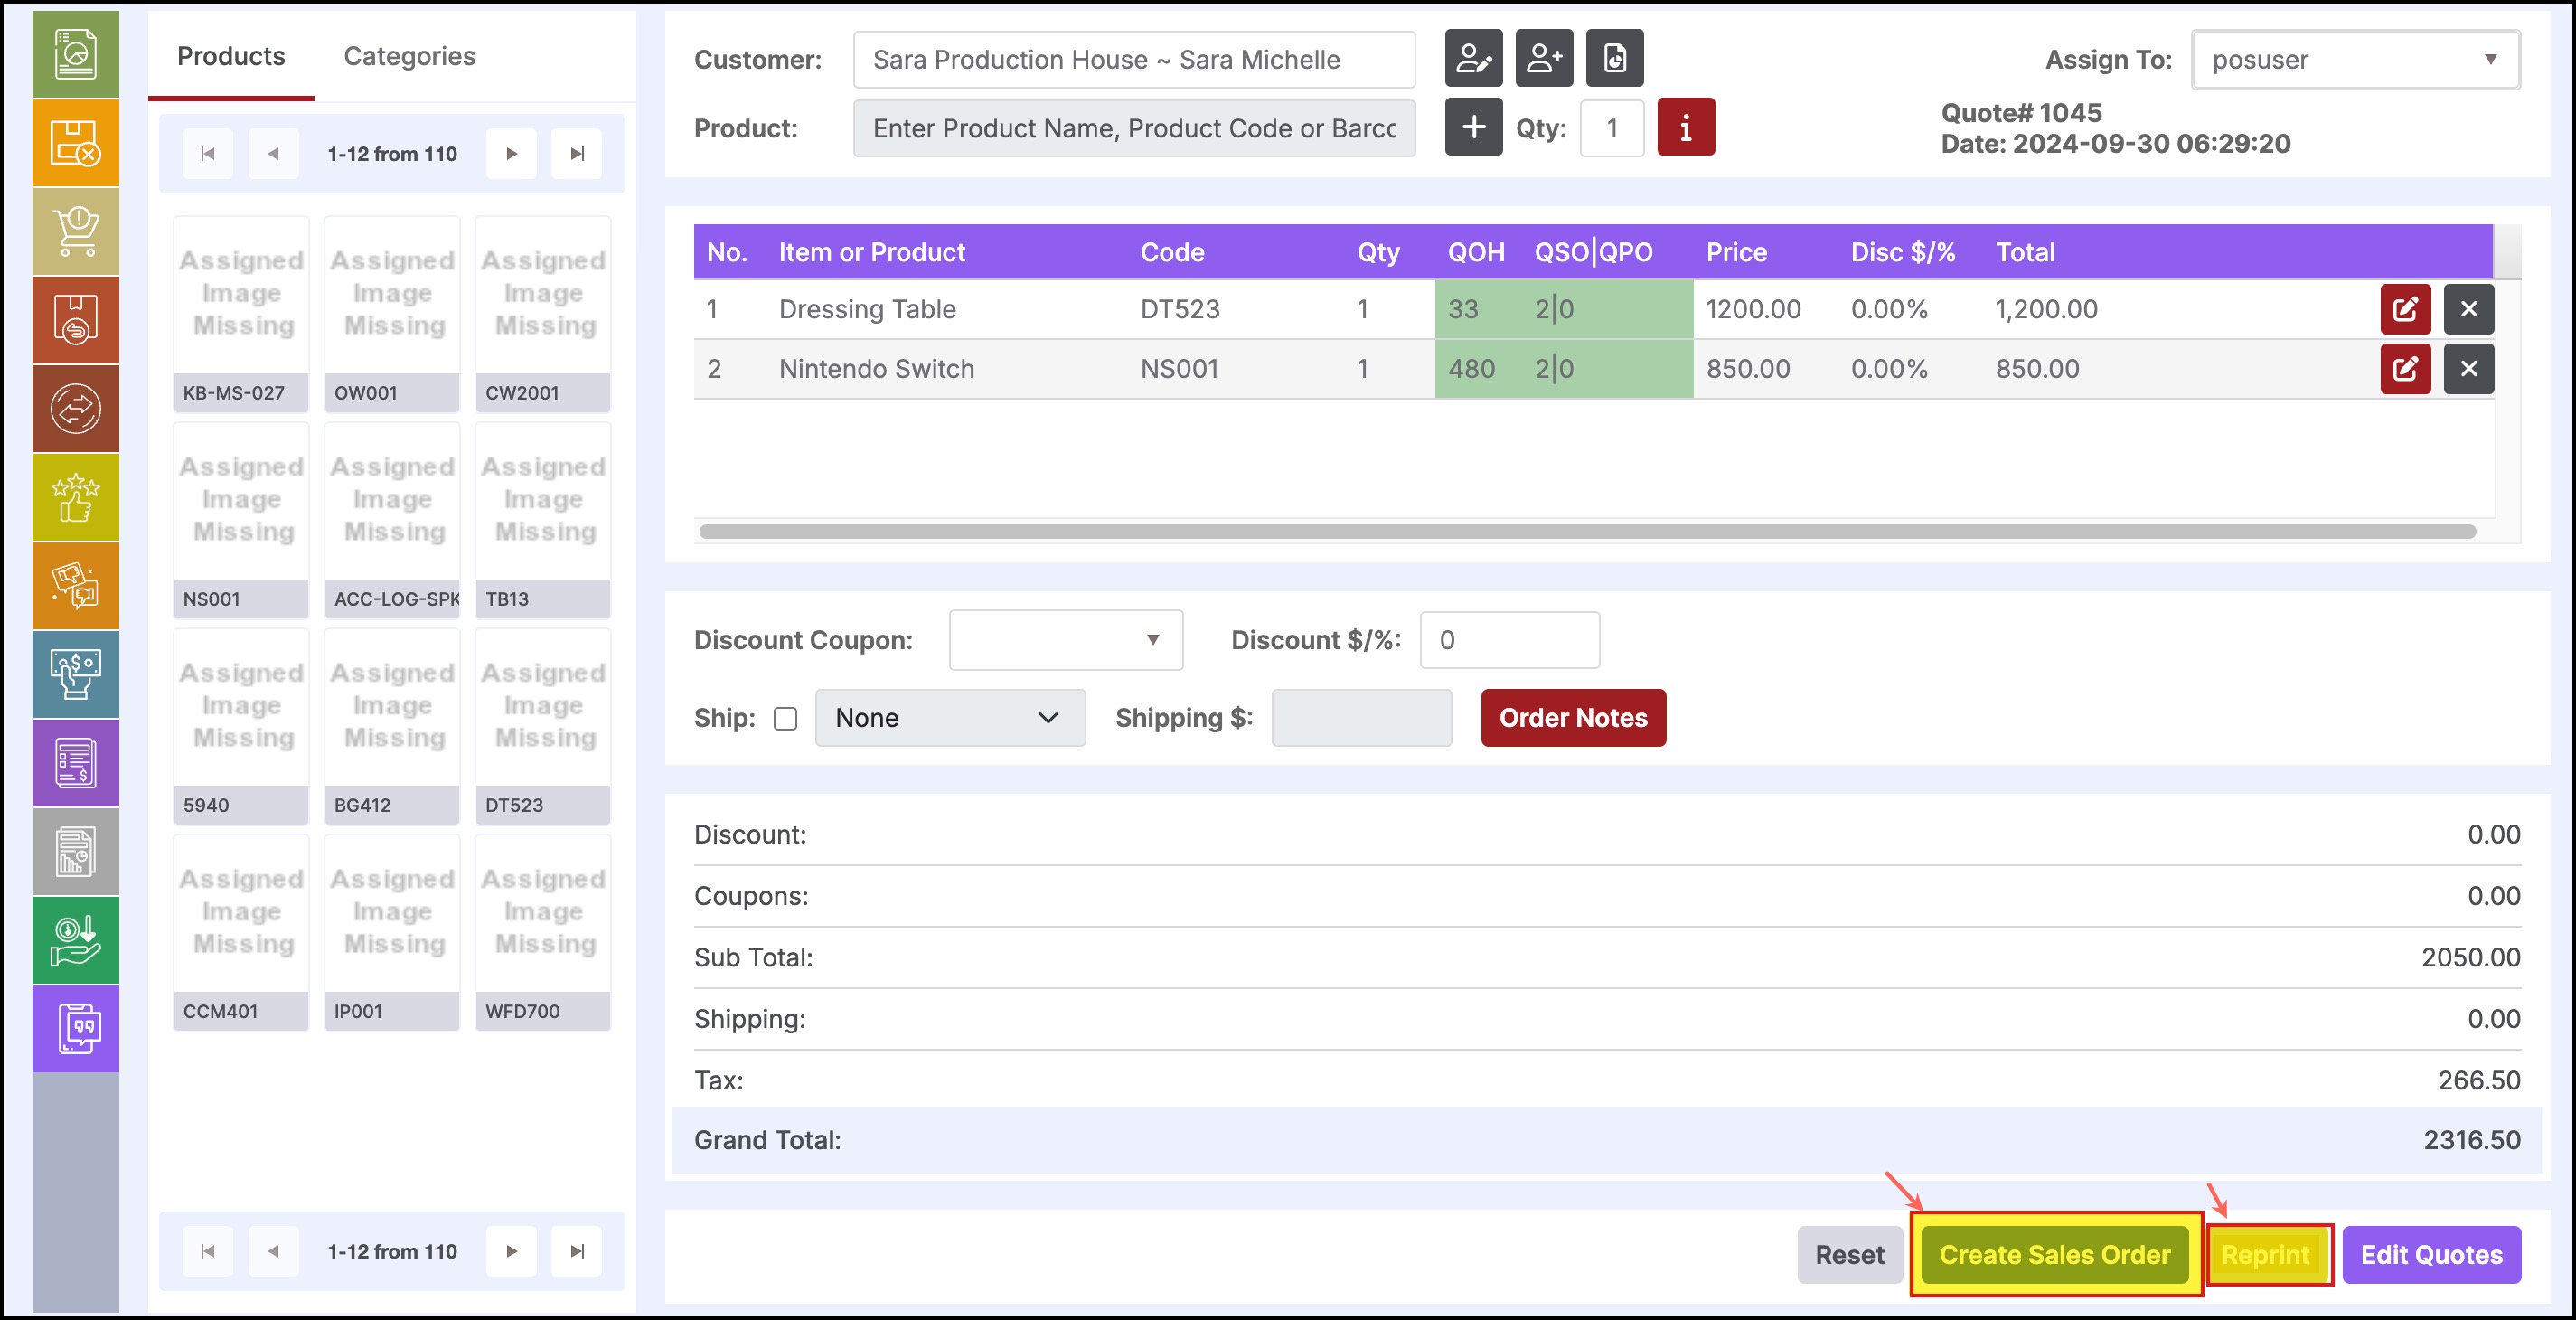Viewport: 2576px width, 1320px height.
Task: Open the brown exchange arrows sidebar icon
Action: pos(75,408)
